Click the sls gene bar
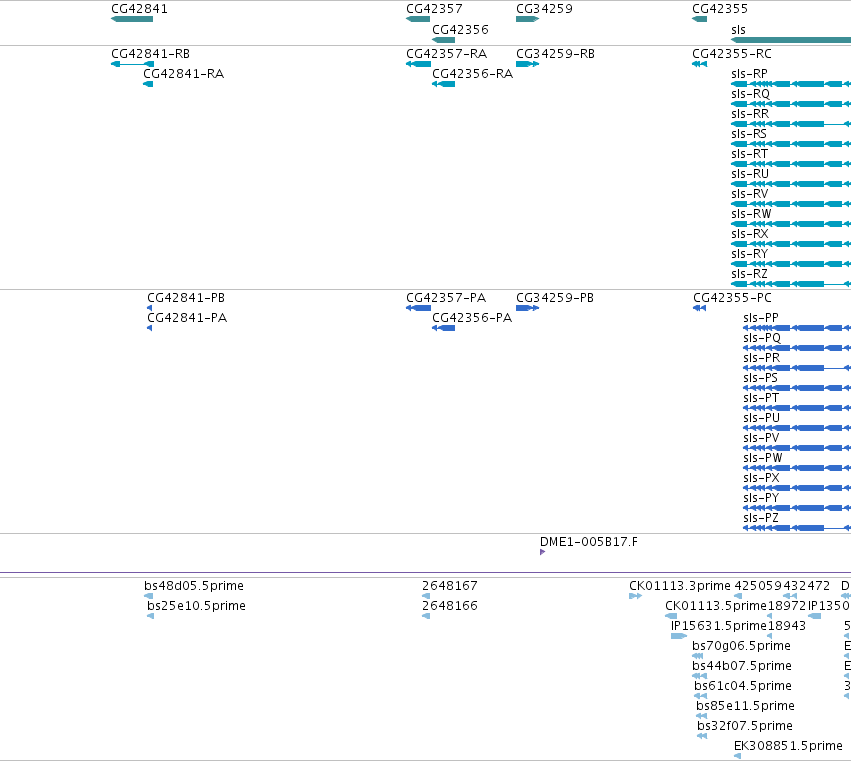This screenshot has height=761, width=851. pyautogui.click(x=791, y=40)
